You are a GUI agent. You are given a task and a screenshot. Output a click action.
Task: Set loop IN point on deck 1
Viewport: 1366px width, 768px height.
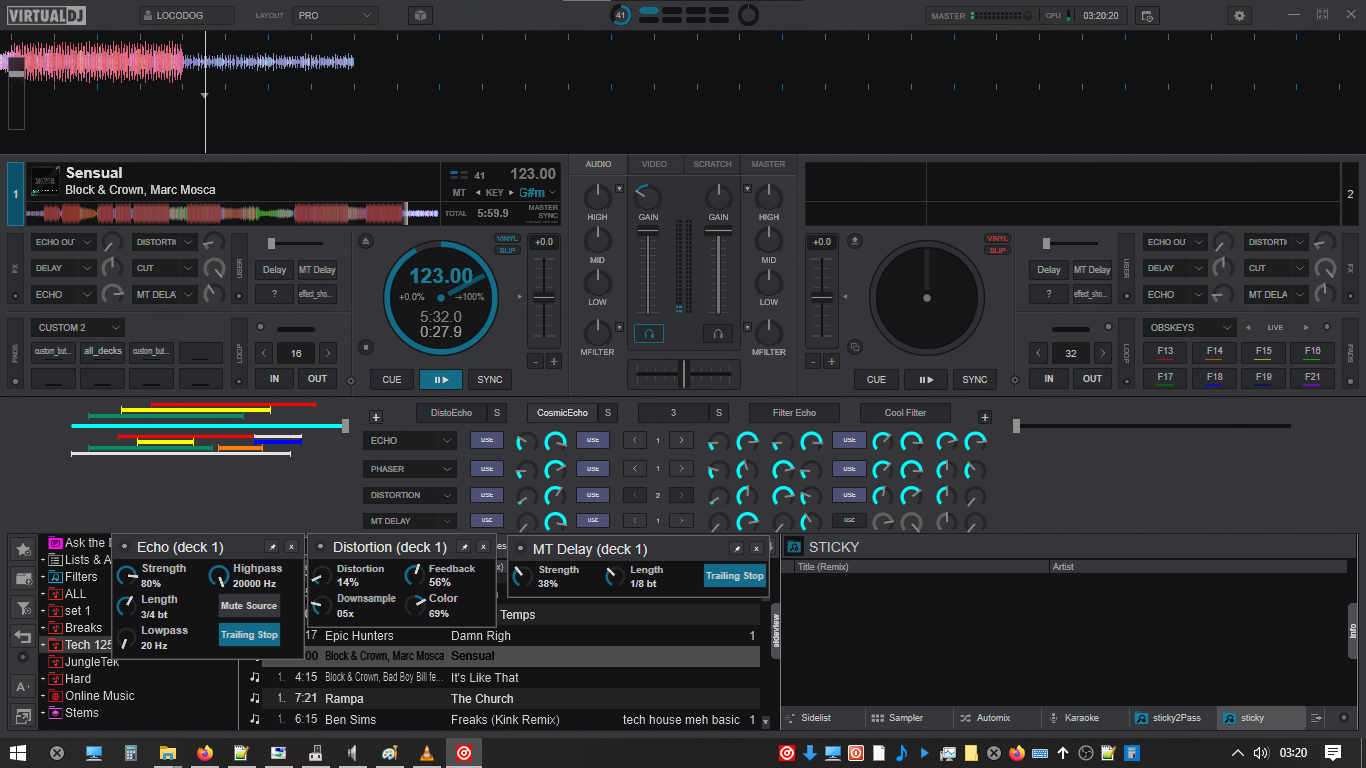(x=274, y=379)
